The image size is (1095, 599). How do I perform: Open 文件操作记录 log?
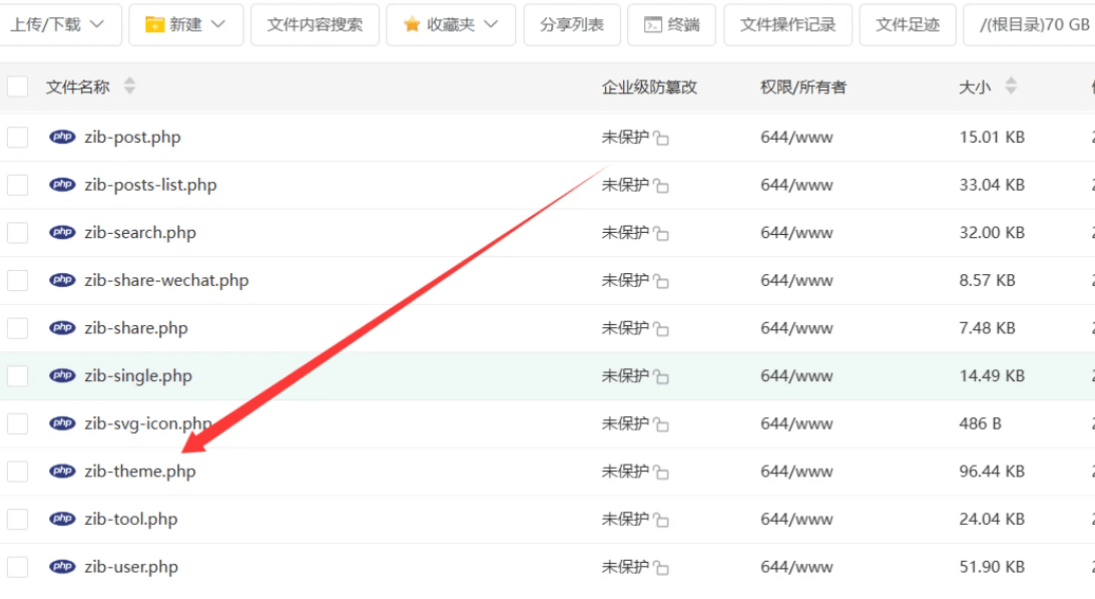pyautogui.click(x=788, y=25)
